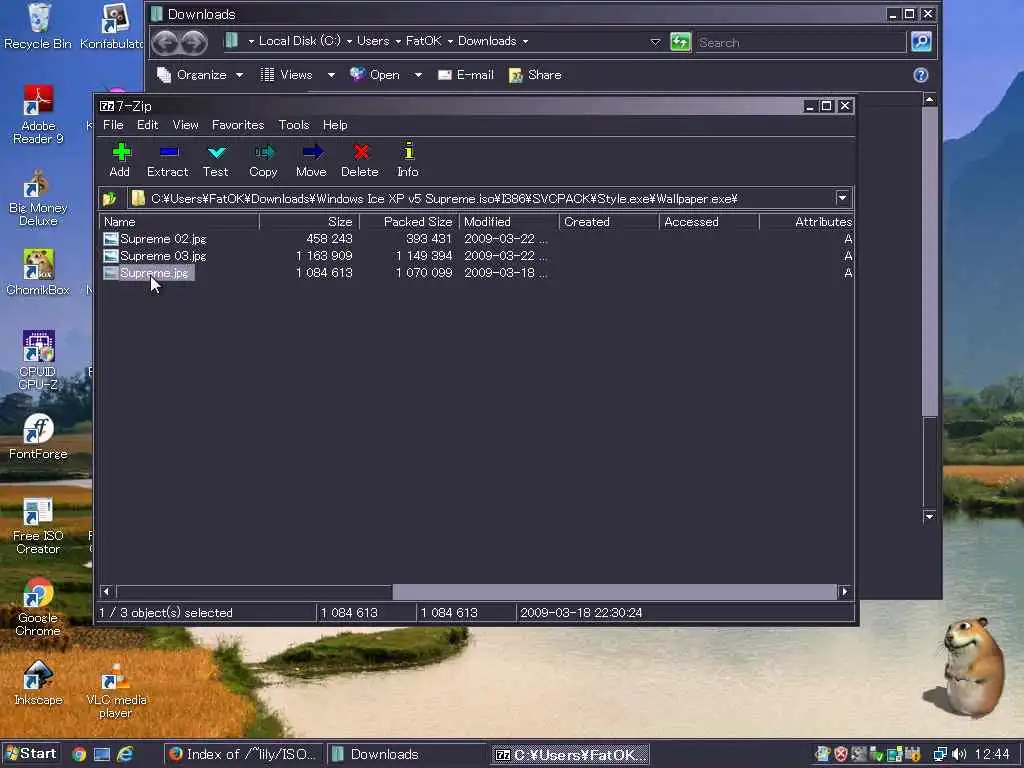Open Internet Explorer from quick launch

[x=125, y=754]
